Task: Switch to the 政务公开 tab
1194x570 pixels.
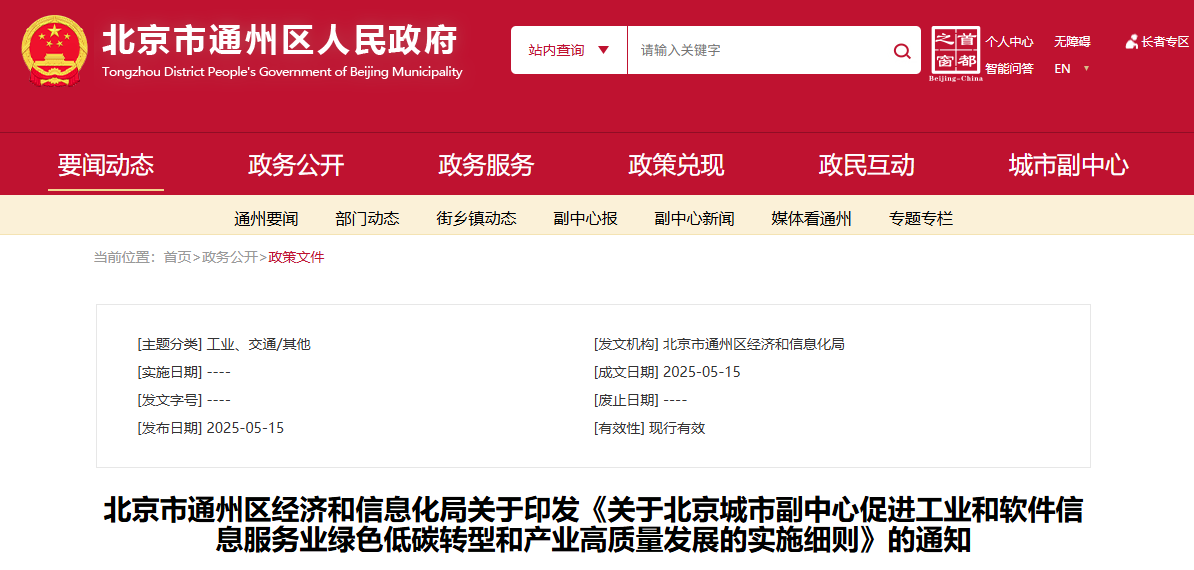Action: click(x=296, y=165)
